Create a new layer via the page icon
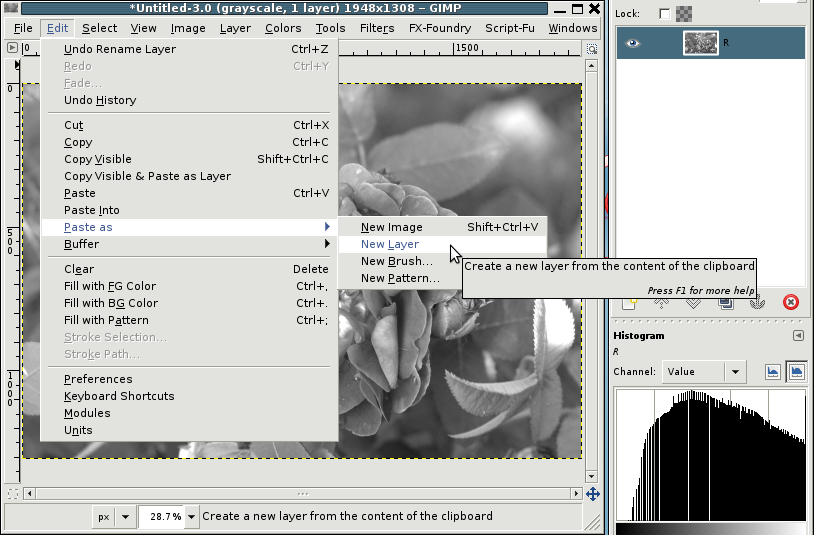This screenshot has height=535, width=814. click(x=629, y=303)
